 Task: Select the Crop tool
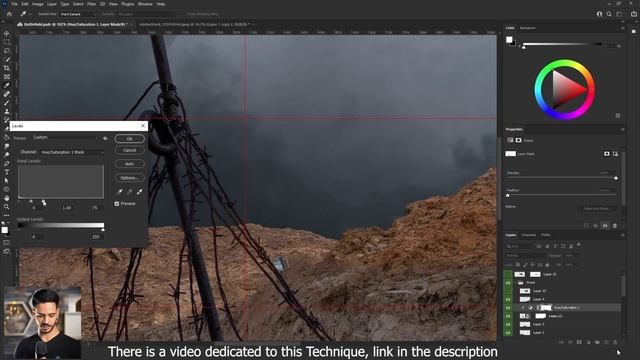tap(7, 68)
